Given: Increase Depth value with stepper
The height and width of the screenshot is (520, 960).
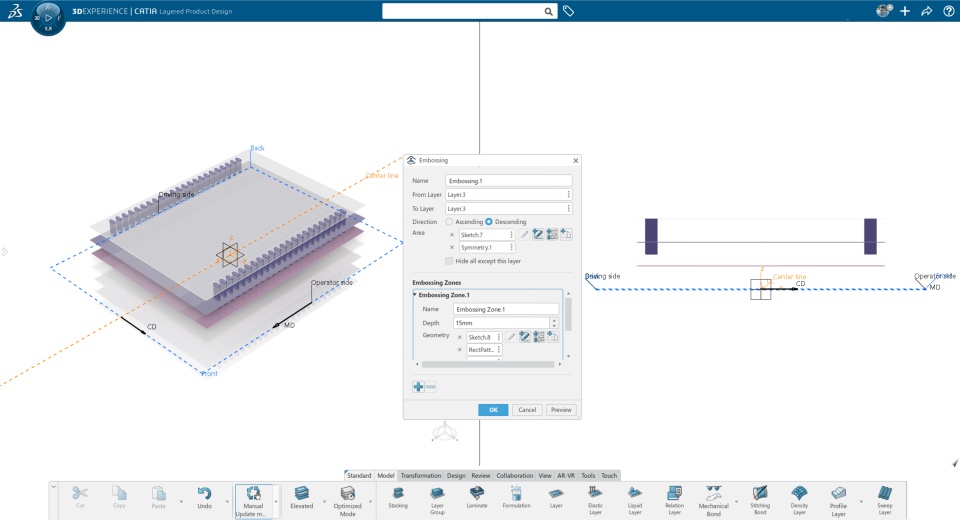Looking at the screenshot, I should [x=554, y=320].
